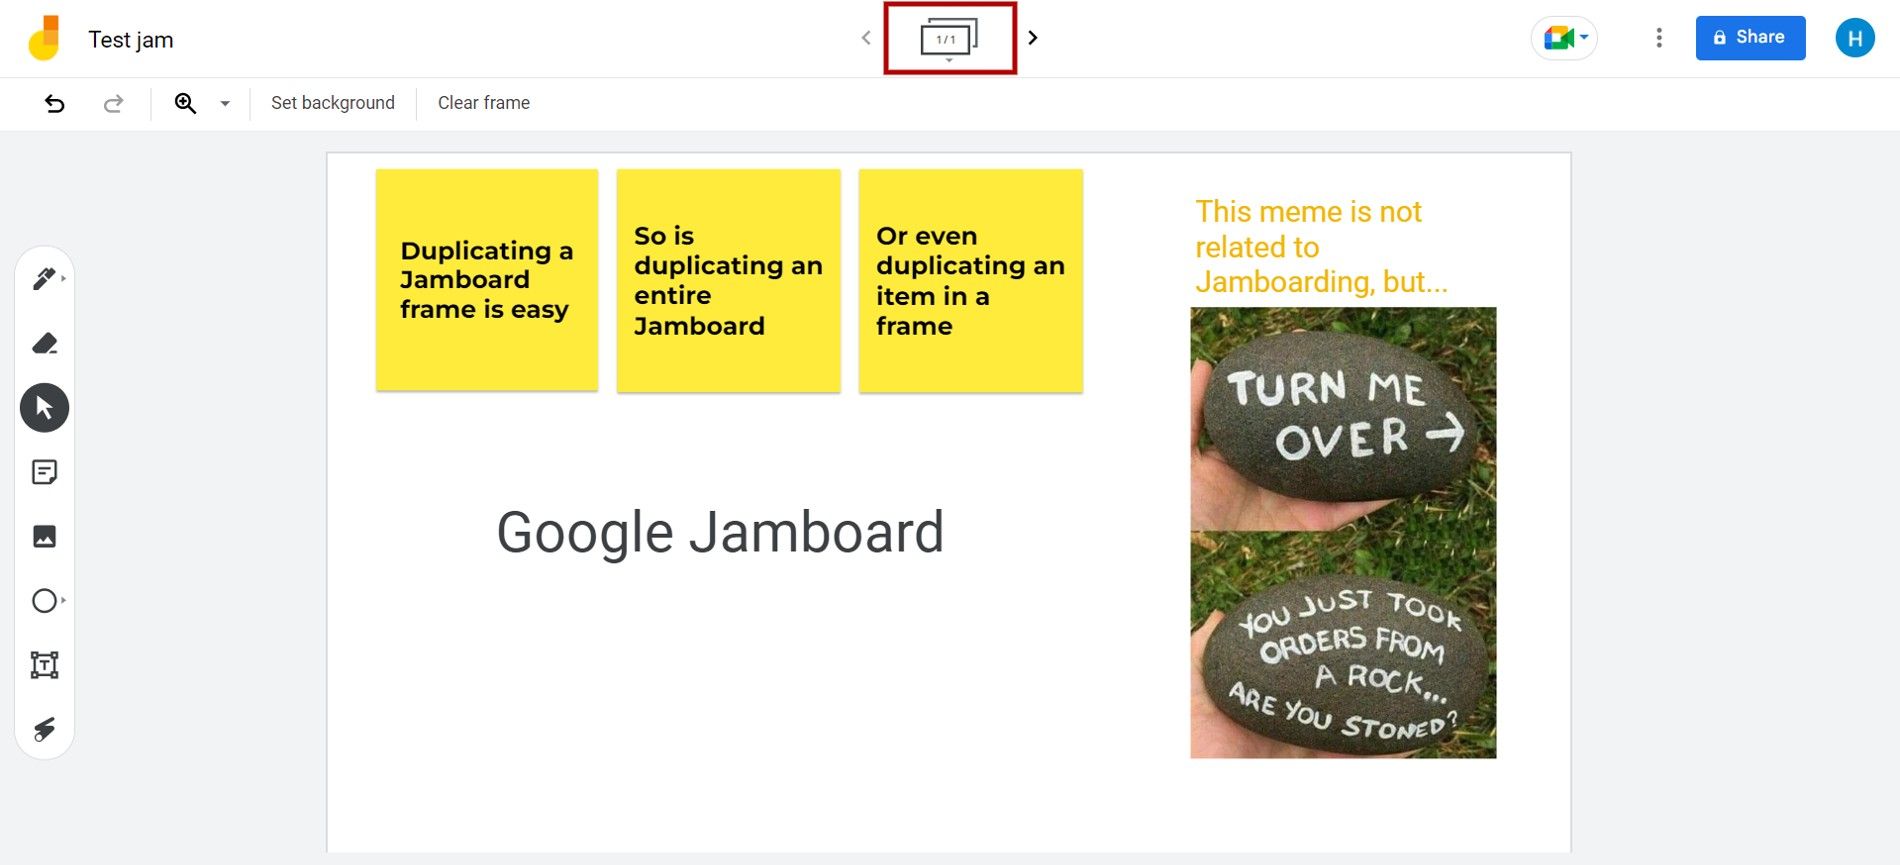Viewport: 1900px width, 865px height.
Task: Share the jam with the Share button
Action: point(1750,38)
